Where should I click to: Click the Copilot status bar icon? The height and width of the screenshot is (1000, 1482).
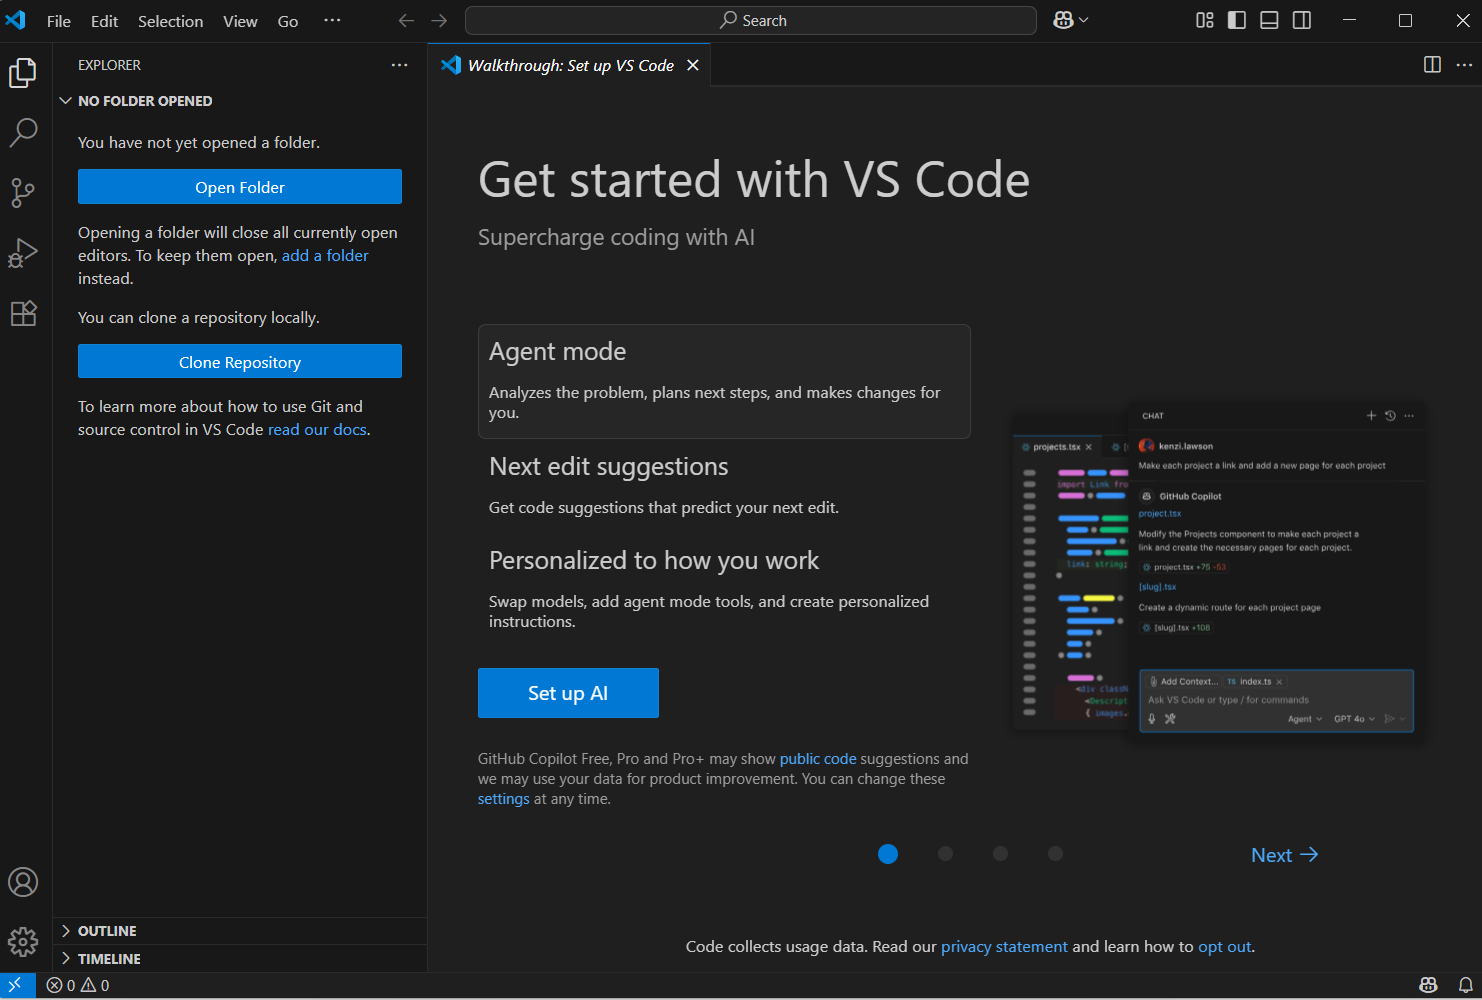tap(1429, 985)
